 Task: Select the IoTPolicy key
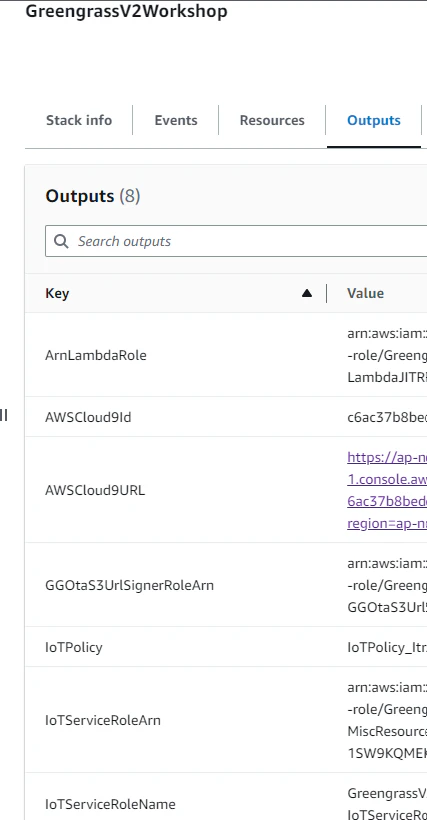click(x=74, y=647)
